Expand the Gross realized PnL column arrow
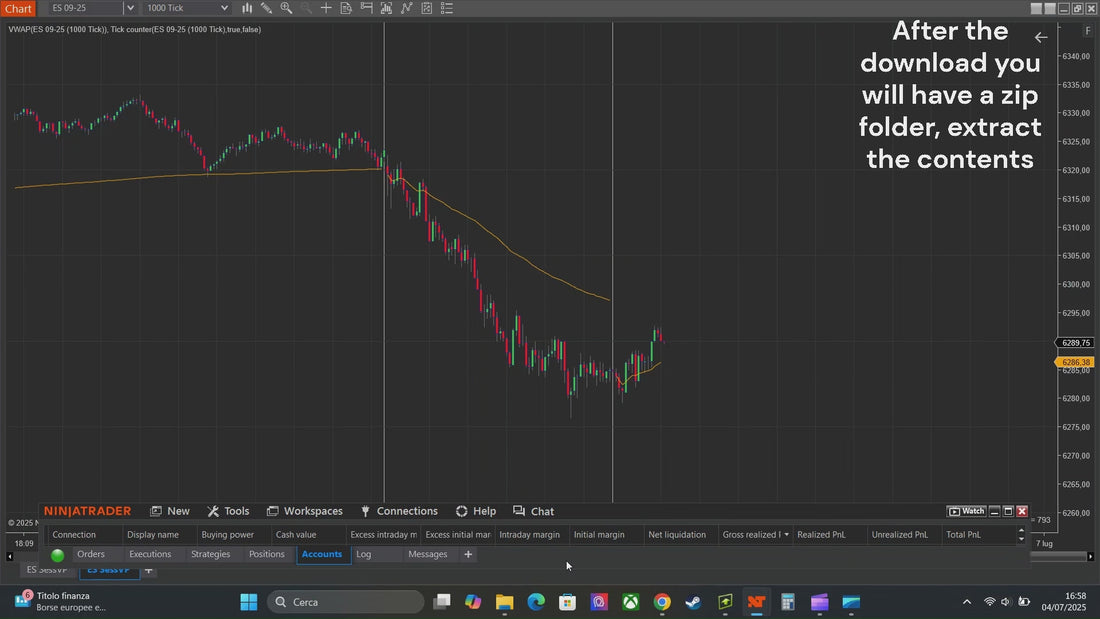Image resolution: width=1100 pixels, height=619 pixels. 786,535
